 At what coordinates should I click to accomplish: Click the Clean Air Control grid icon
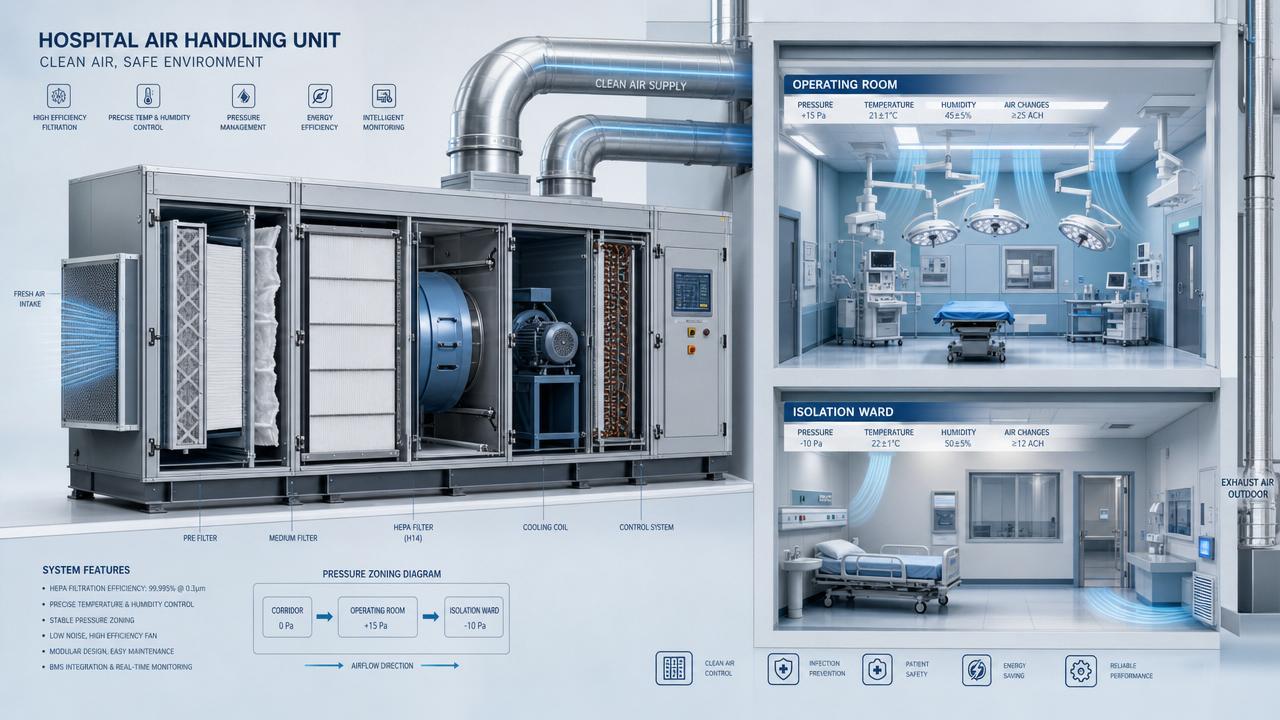click(674, 669)
